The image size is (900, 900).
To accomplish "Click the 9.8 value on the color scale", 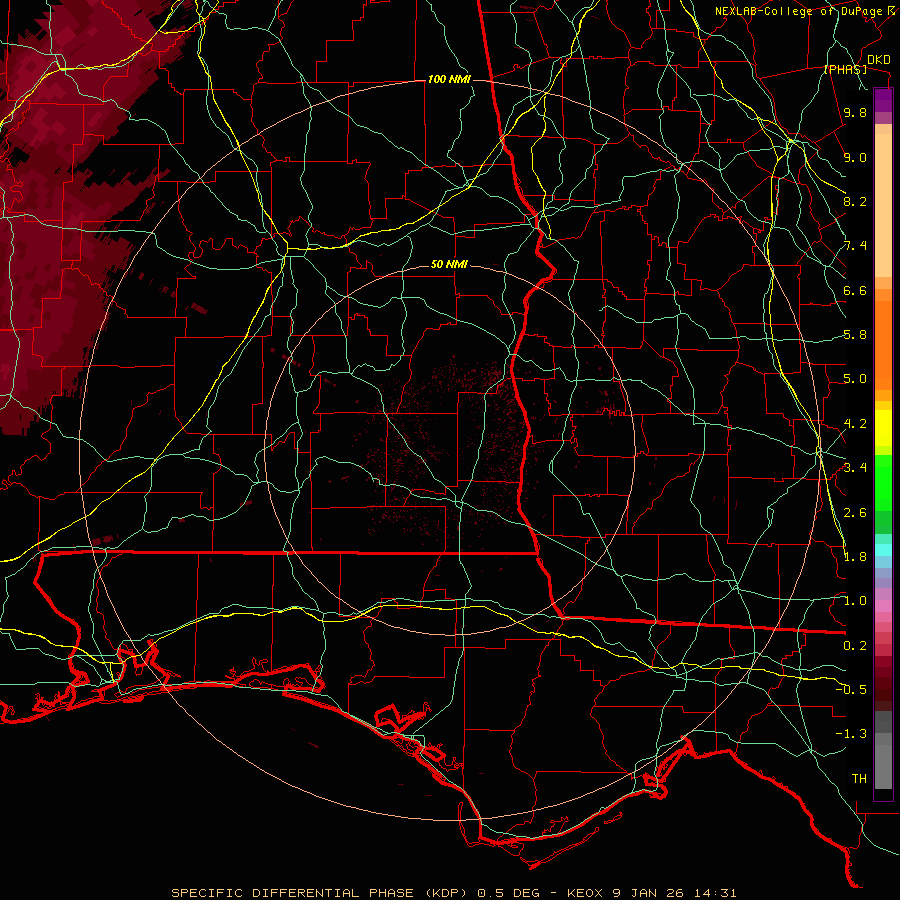I will (x=855, y=112).
